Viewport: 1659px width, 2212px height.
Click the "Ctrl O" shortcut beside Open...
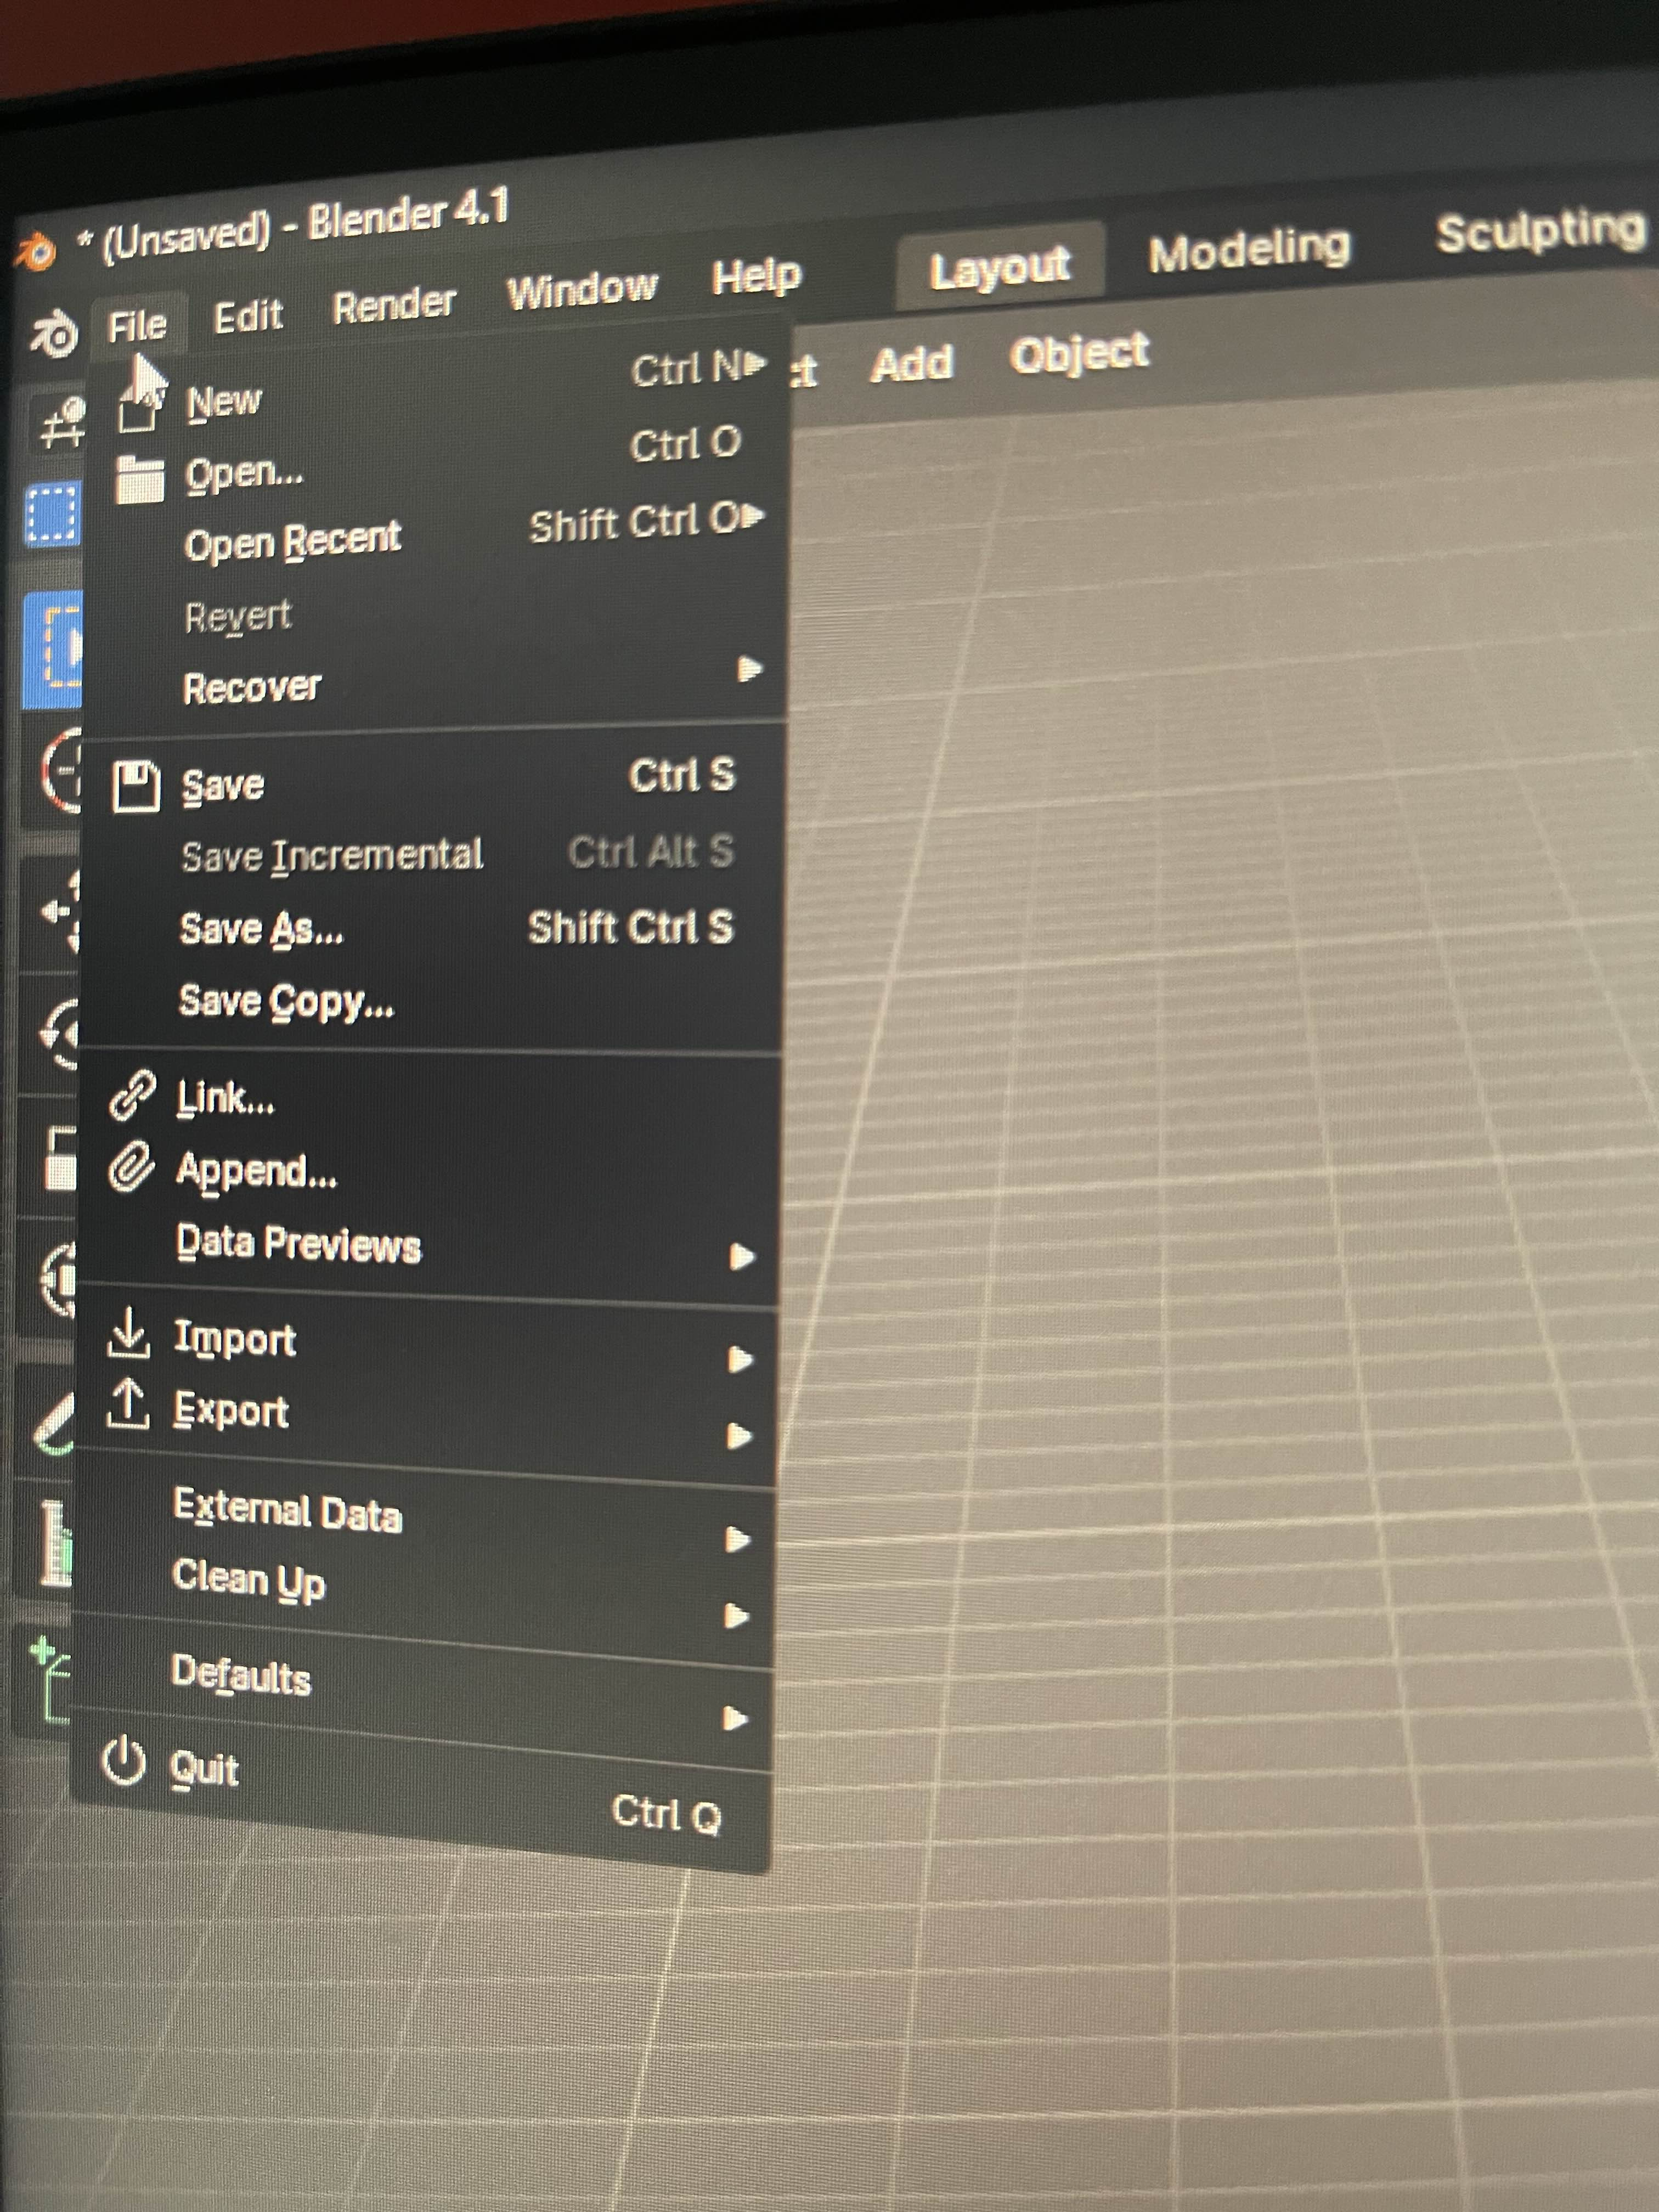click(x=686, y=443)
